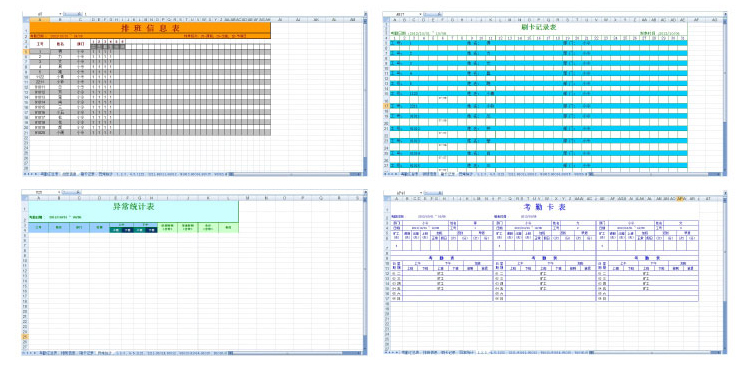This screenshot has width=750, height=391.
Task: Open the Name Box dropdown above 排班信息表
Action: click(x=60, y=14)
